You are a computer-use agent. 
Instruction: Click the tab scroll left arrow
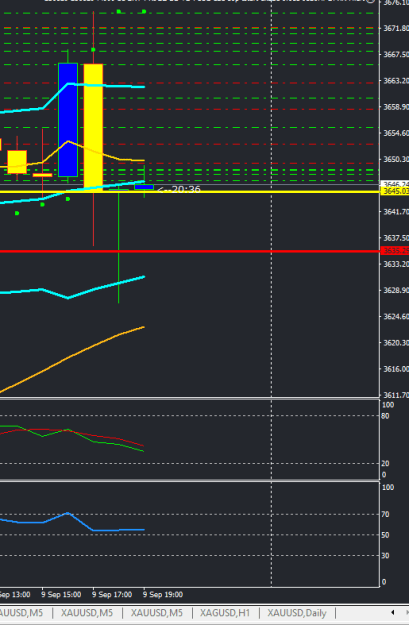(393, 612)
